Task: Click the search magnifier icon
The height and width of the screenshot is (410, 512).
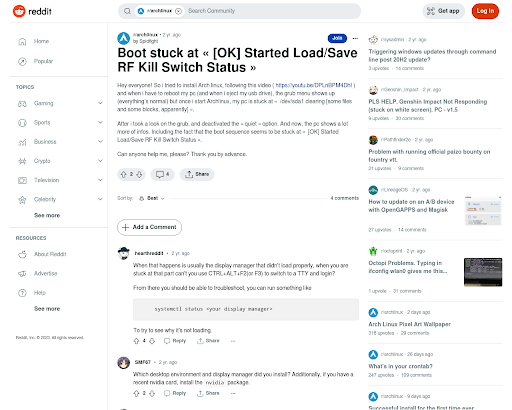Action: click(x=127, y=11)
